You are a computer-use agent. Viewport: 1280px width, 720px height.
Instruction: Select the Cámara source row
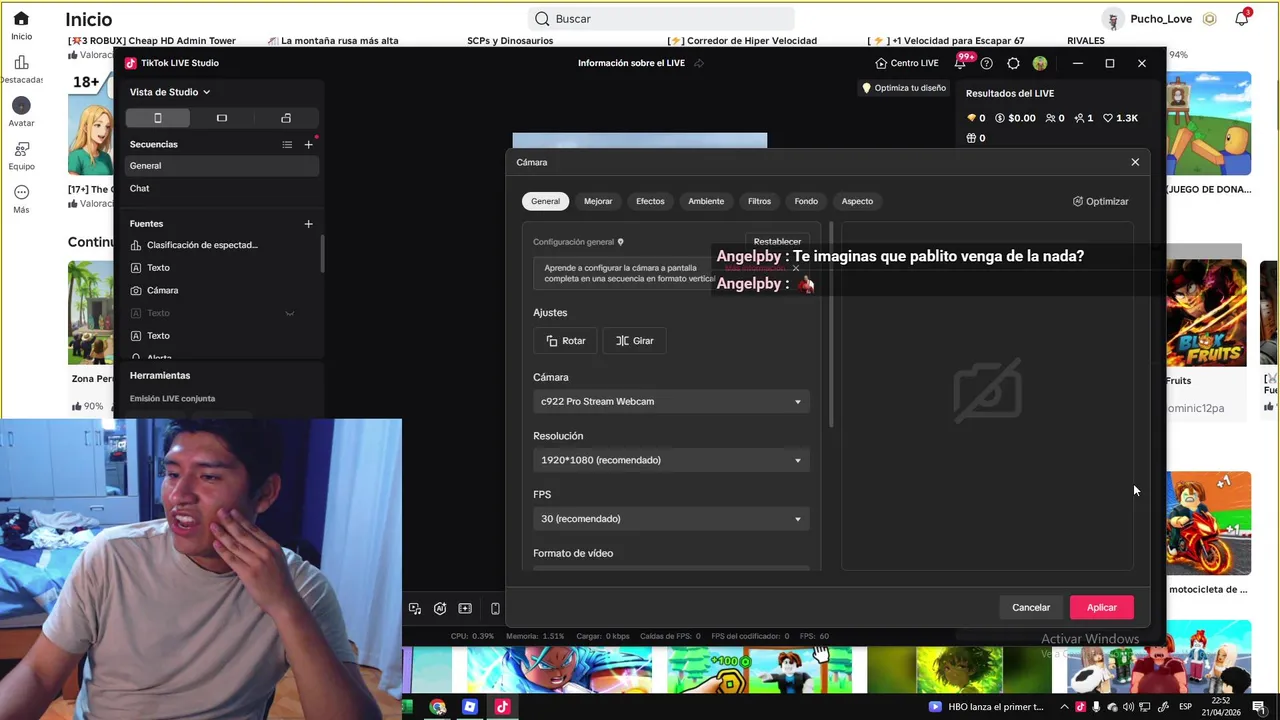tap(221, 290)
